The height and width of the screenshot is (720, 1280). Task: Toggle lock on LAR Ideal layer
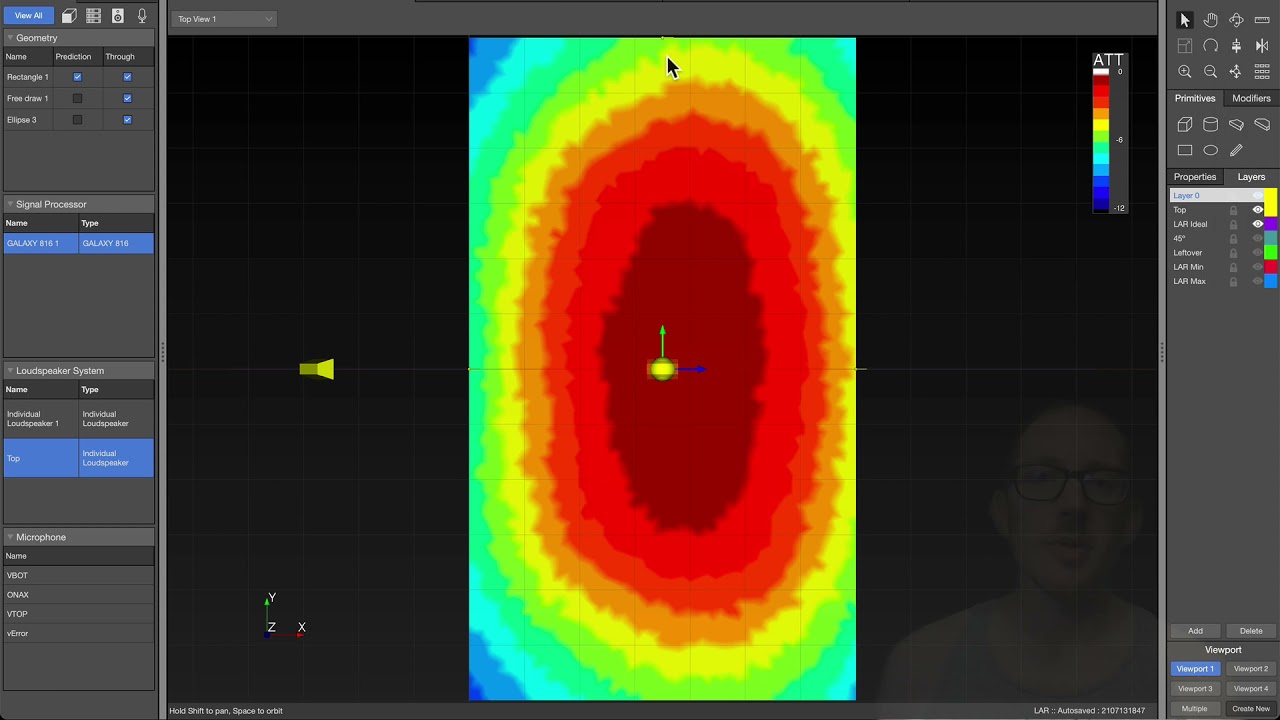pos(1233,224)
